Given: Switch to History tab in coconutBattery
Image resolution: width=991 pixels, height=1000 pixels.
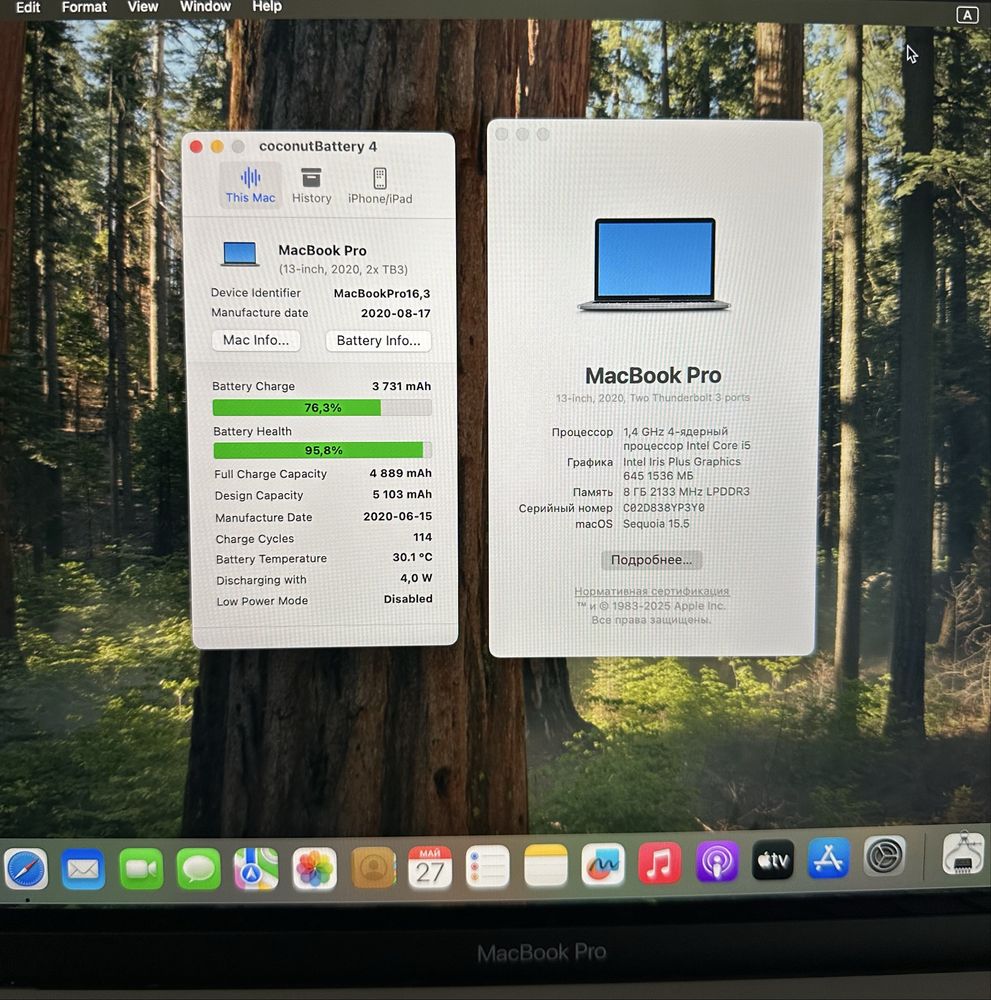Looking at the screenshot, I should [x=311, y=186].
